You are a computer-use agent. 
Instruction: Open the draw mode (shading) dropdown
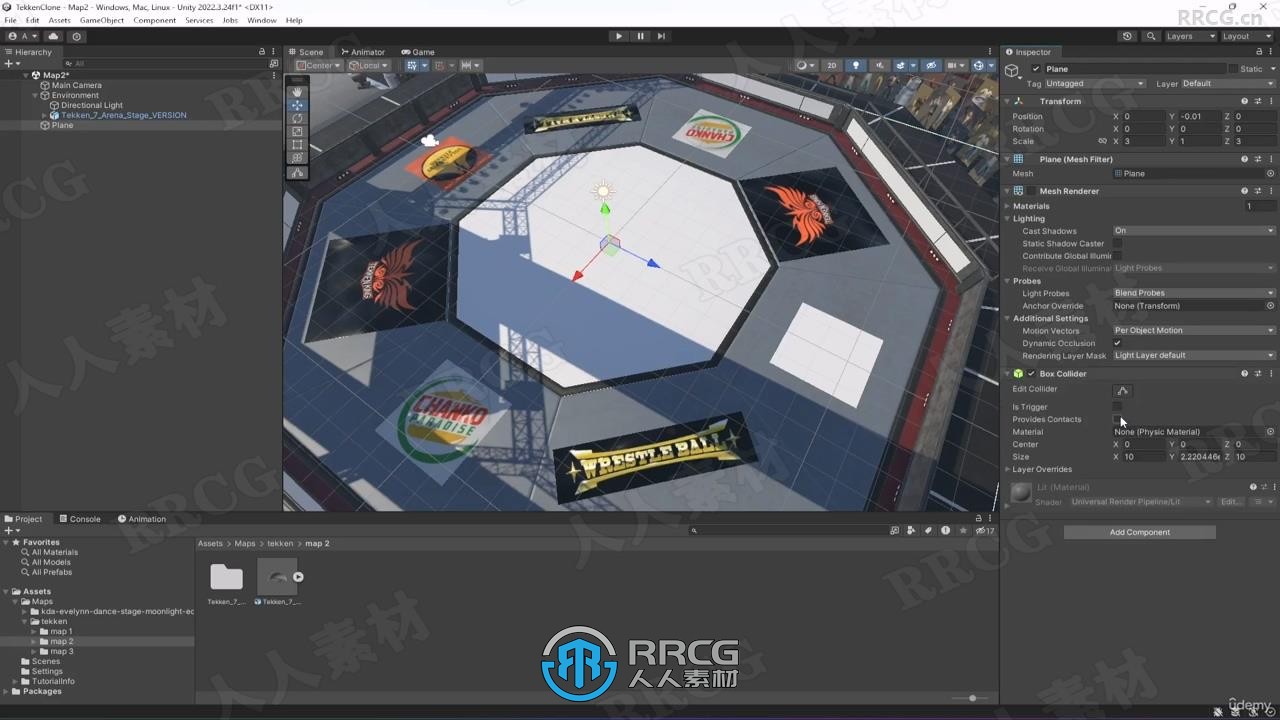coord(804,66)
